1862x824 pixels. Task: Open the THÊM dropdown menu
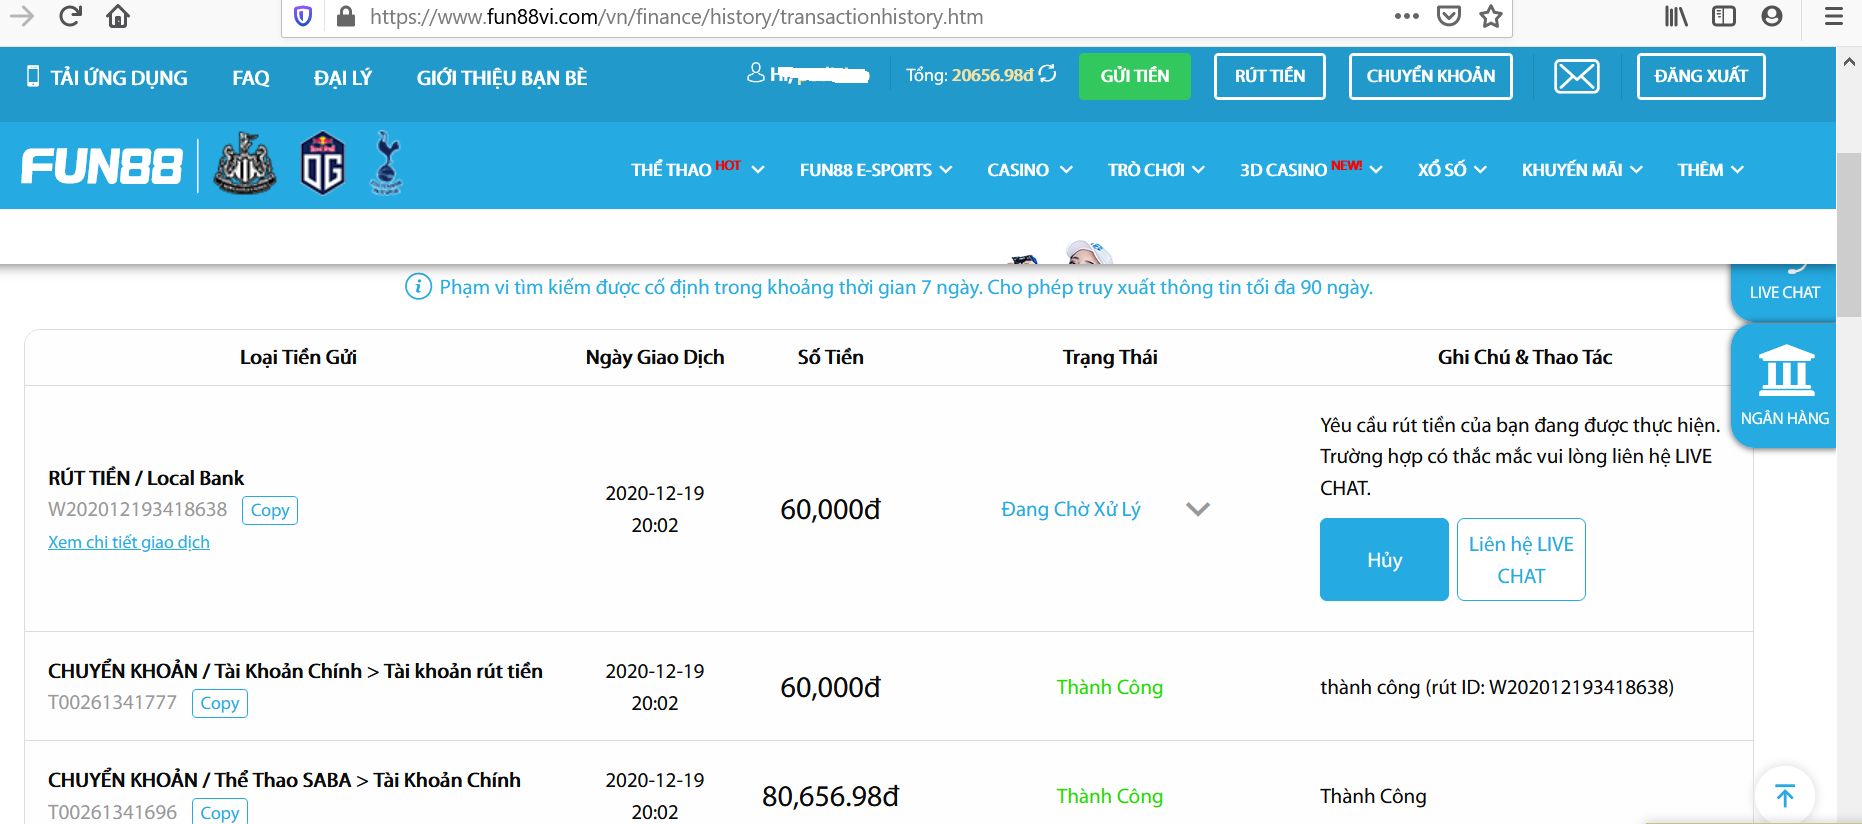pos(1710,170)
